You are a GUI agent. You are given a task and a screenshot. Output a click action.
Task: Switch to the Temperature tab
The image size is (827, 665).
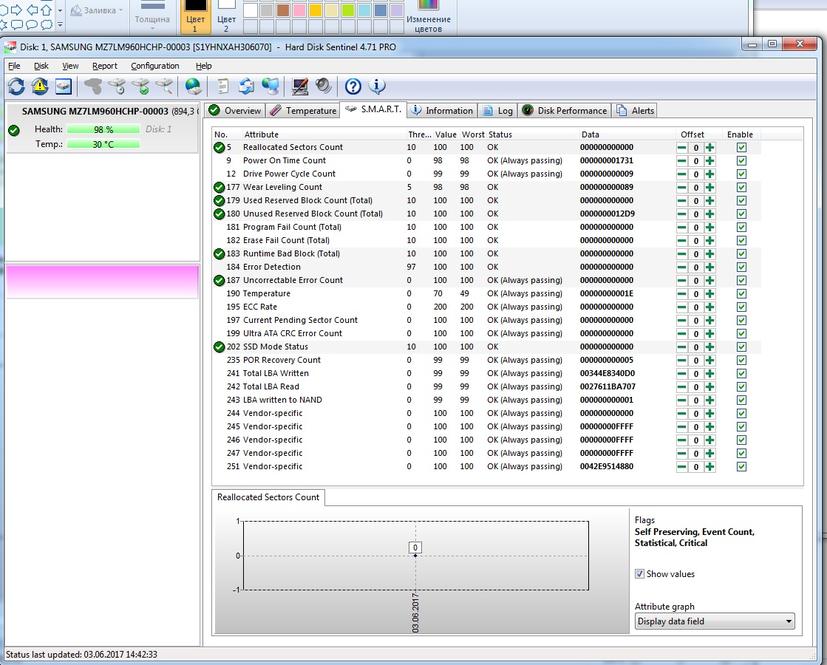click(x=303, y=110)
